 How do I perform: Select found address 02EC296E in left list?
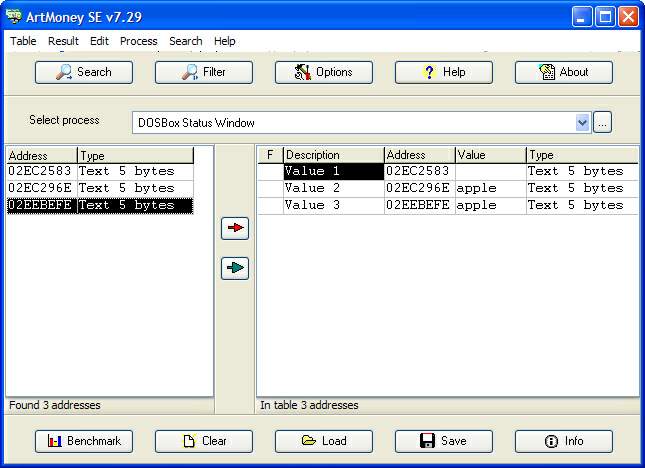coord(40,188)
